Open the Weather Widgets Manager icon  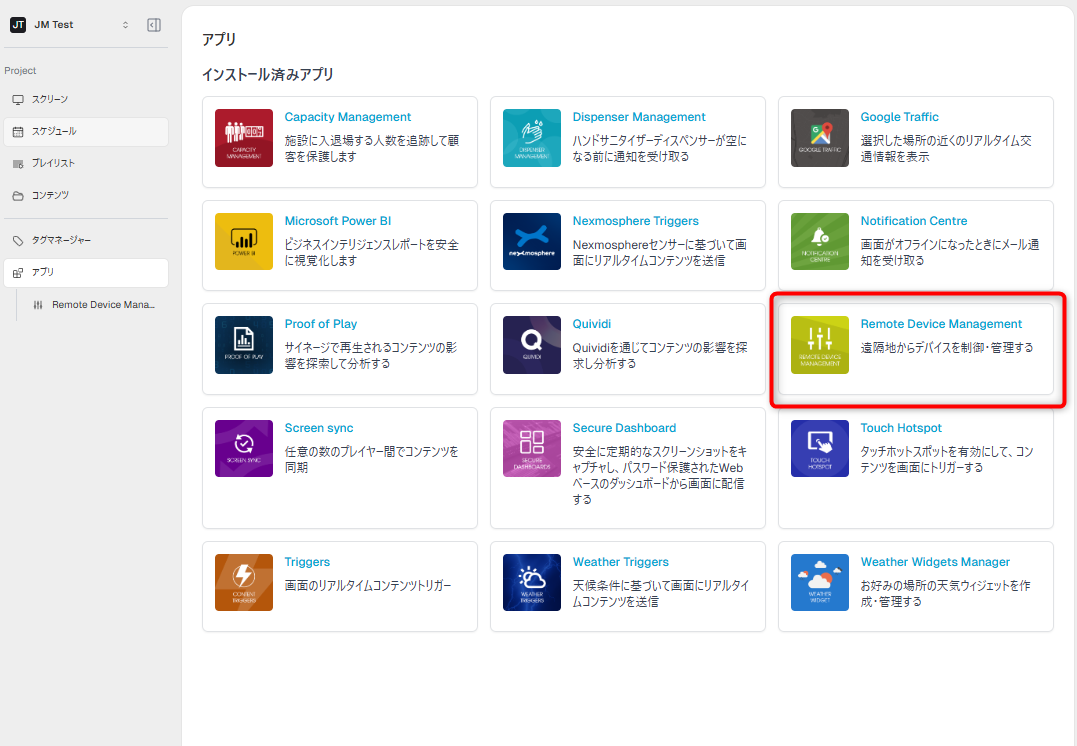(819, 583)
